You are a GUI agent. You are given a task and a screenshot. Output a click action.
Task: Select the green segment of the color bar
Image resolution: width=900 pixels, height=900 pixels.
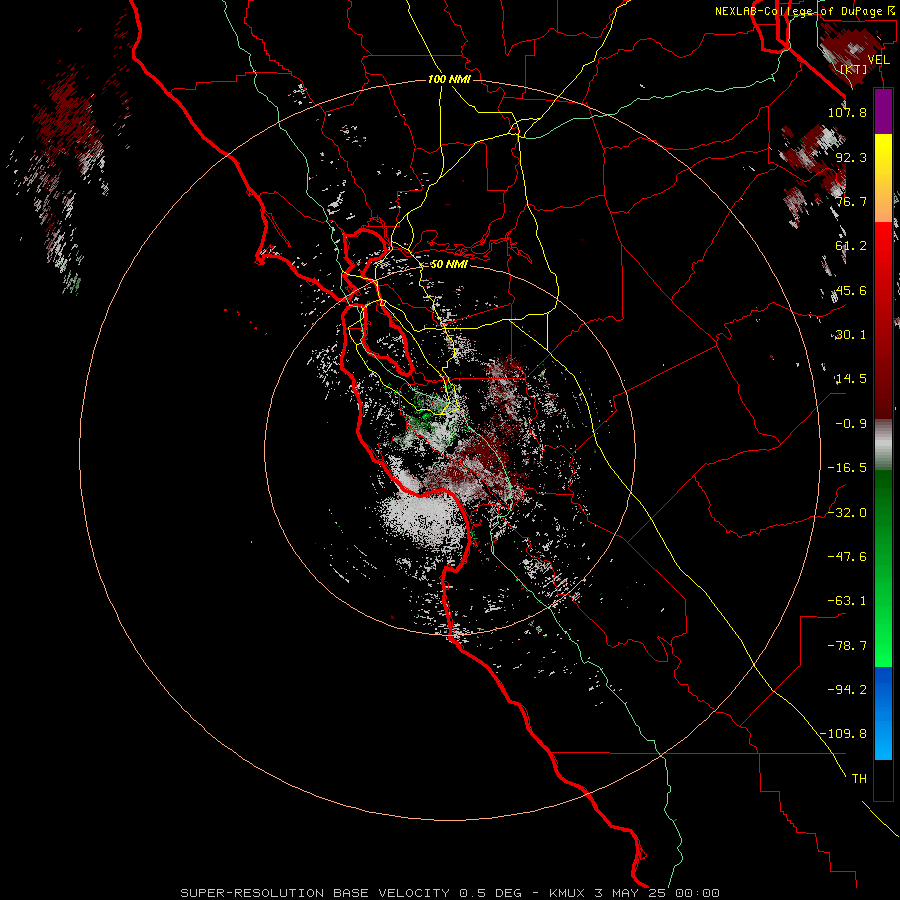point(883,568)
